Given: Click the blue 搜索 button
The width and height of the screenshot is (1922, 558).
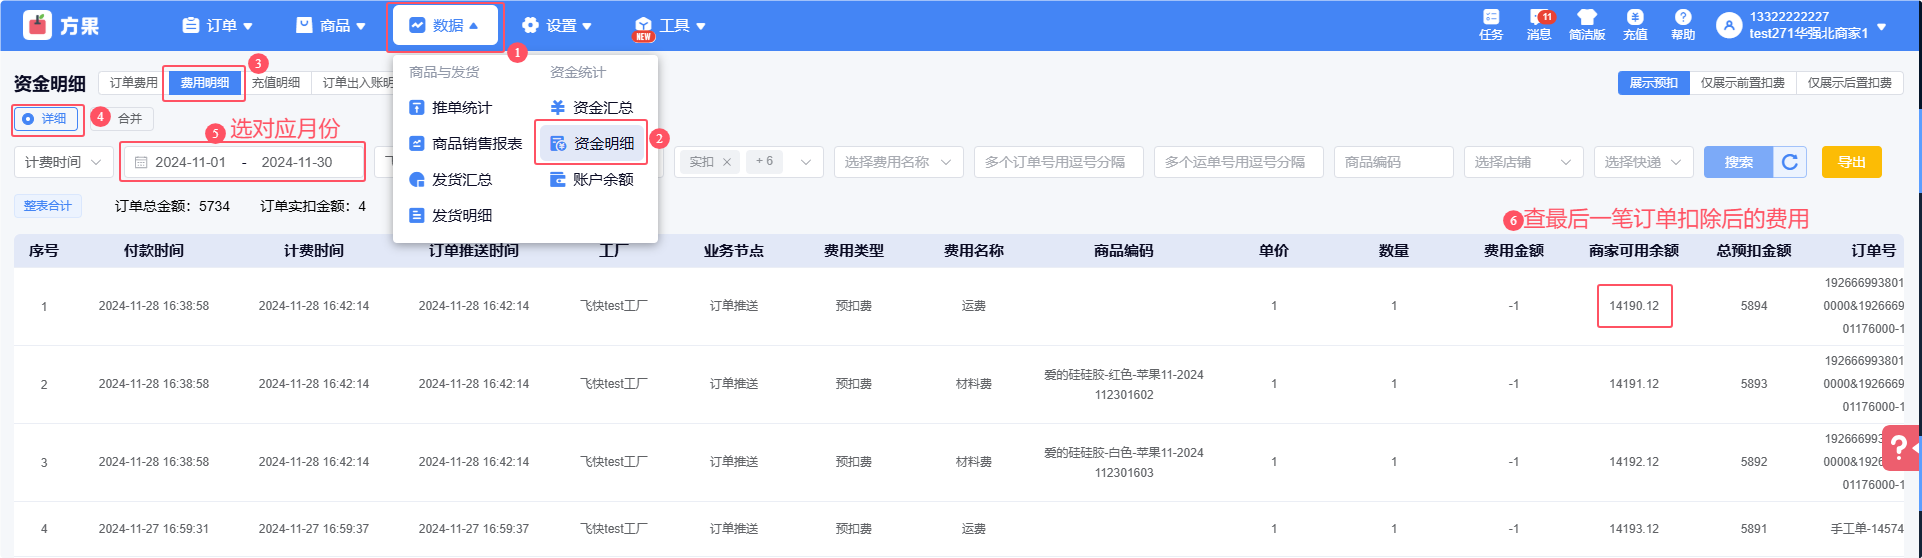Looking at the screenshot, I should (x=1738, y=162).
